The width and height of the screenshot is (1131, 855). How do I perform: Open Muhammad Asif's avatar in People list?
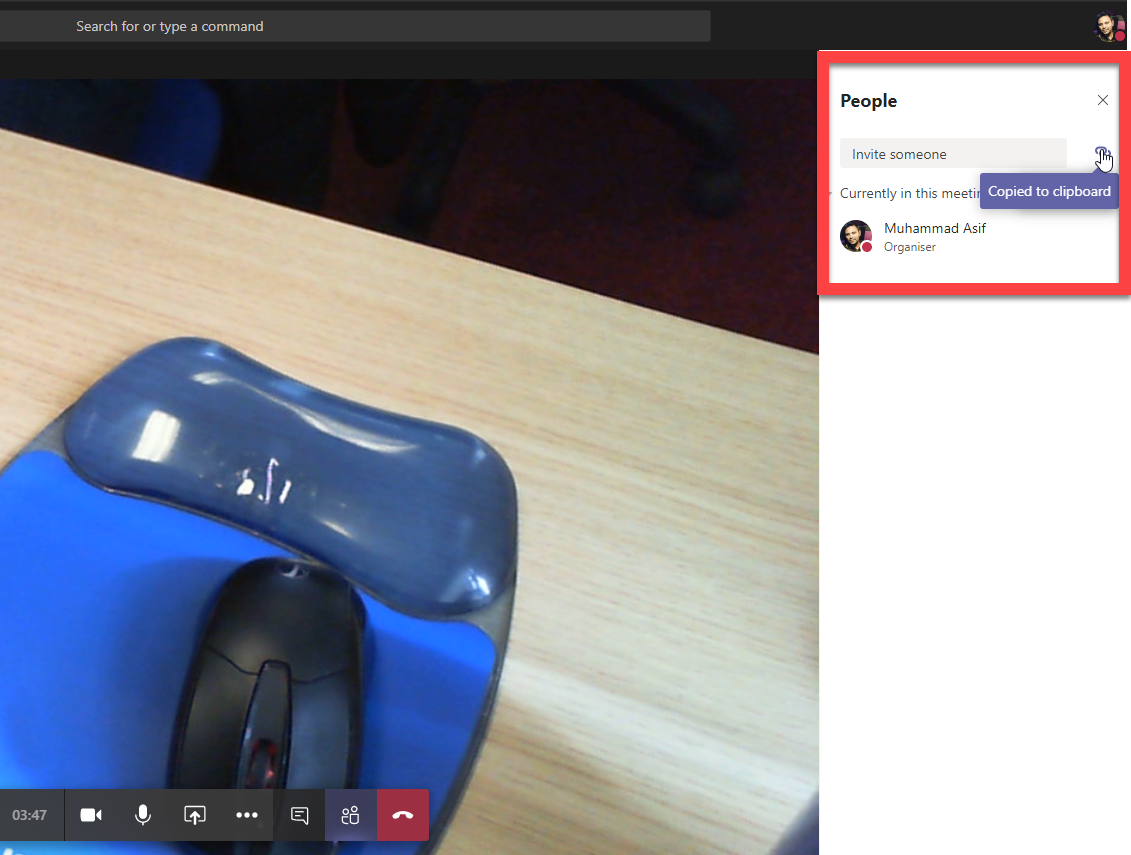pyautogui.click(x=856, y=236)
